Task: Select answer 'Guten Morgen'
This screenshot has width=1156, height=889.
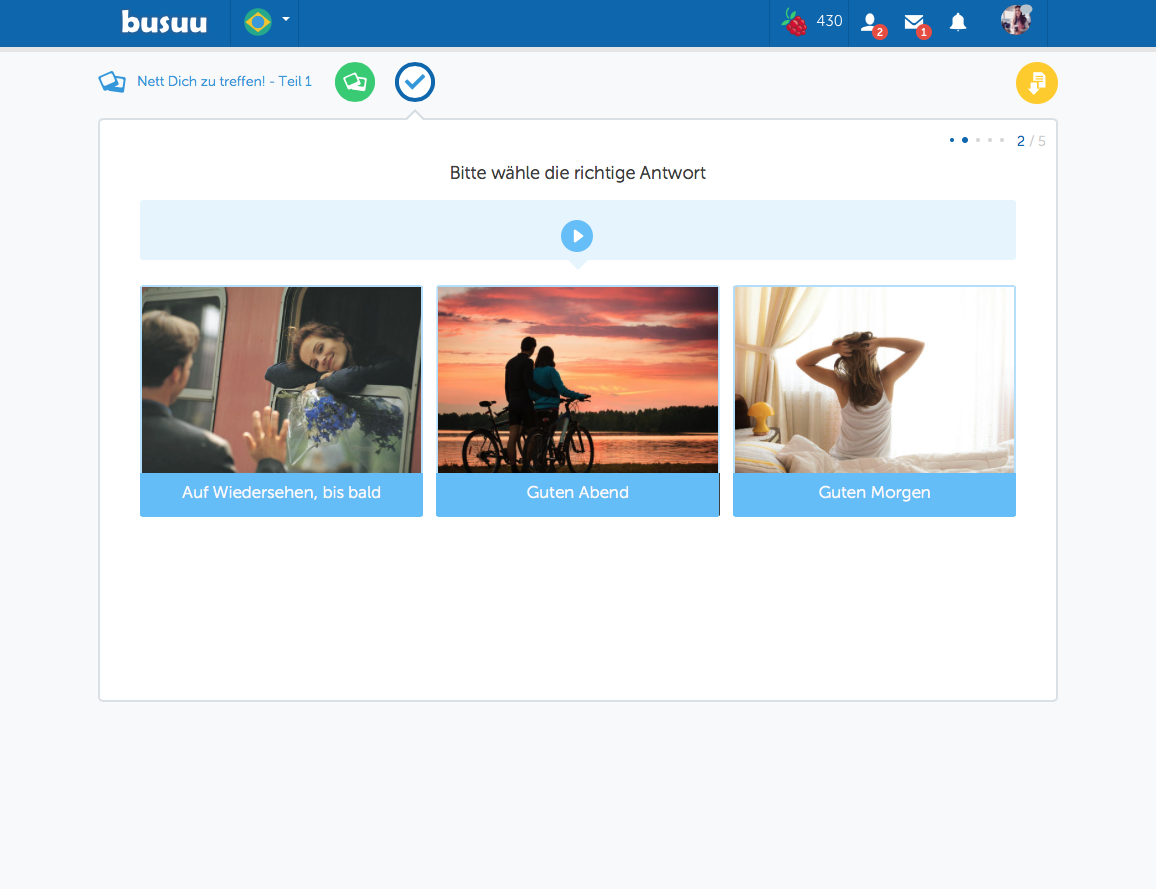Action: (874, 494)
